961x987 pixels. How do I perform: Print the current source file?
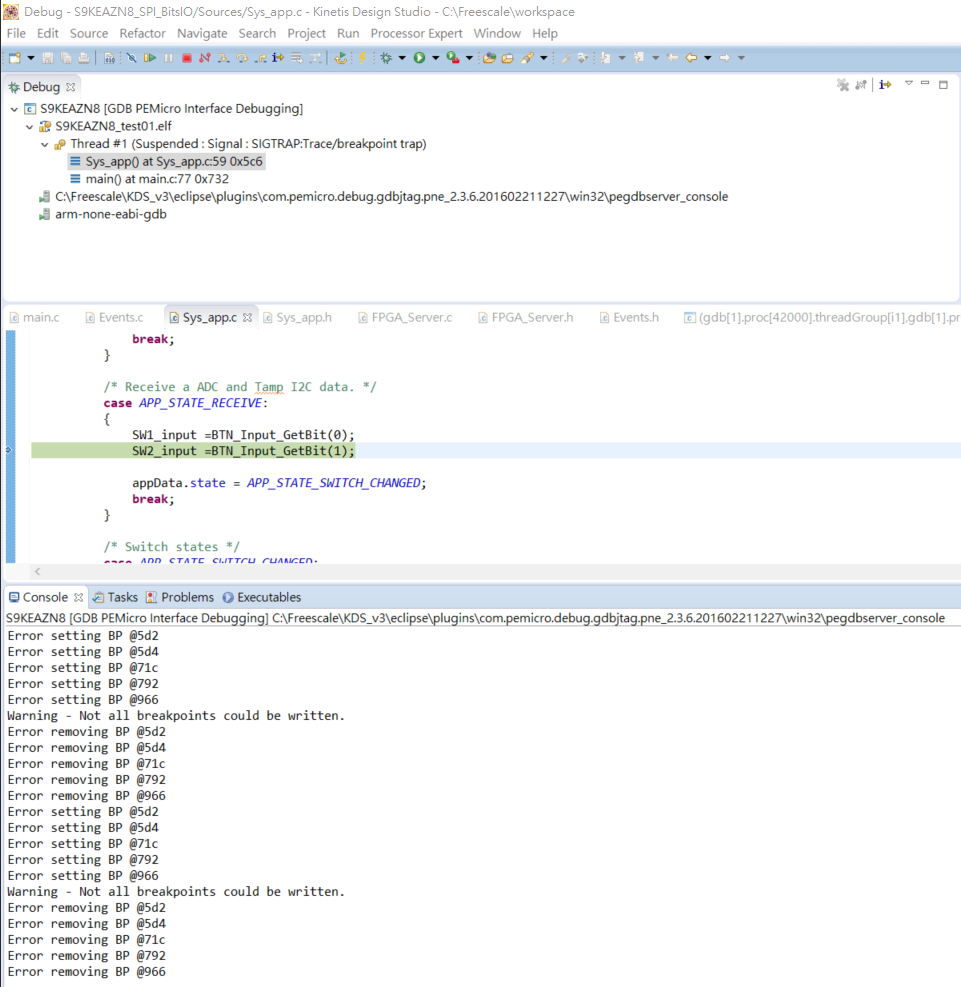pos(83,57)
